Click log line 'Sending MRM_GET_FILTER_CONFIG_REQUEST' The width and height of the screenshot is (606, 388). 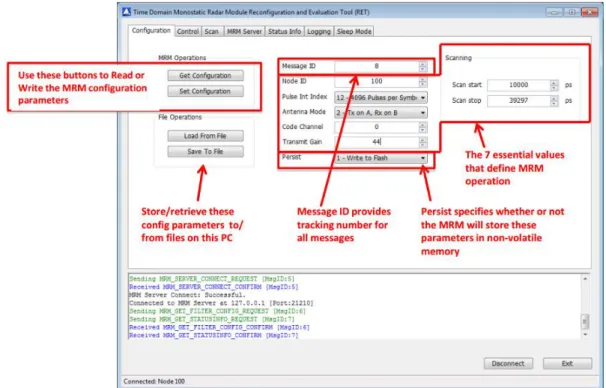click(218, 311)
